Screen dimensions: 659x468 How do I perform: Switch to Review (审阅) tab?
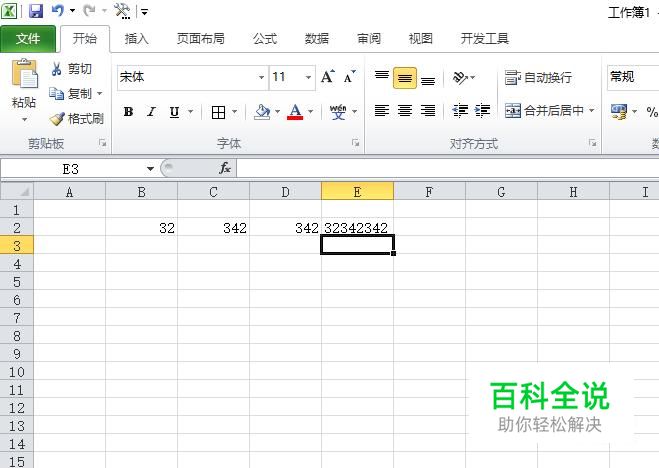pyautogui.click(x=369, y=39)
